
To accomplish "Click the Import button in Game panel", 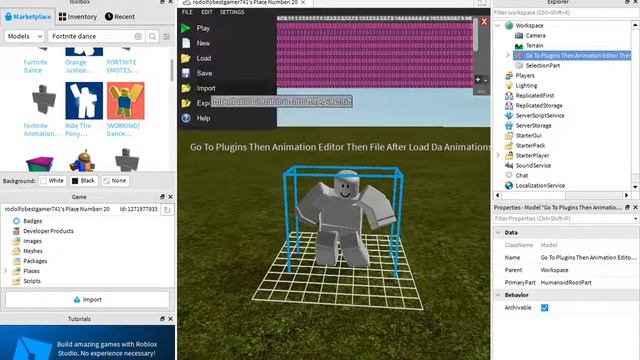I will (87, 300).
